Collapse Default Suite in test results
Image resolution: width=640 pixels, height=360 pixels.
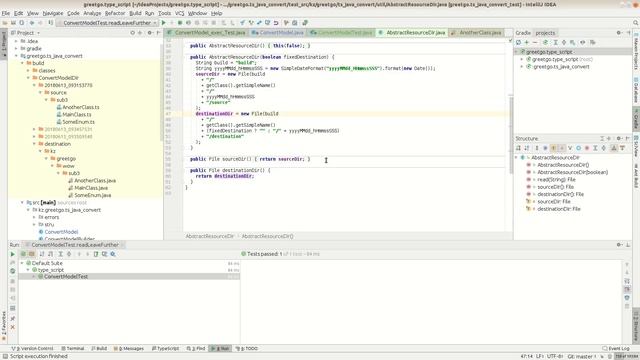pyautogui.click(x=22, y=263)
